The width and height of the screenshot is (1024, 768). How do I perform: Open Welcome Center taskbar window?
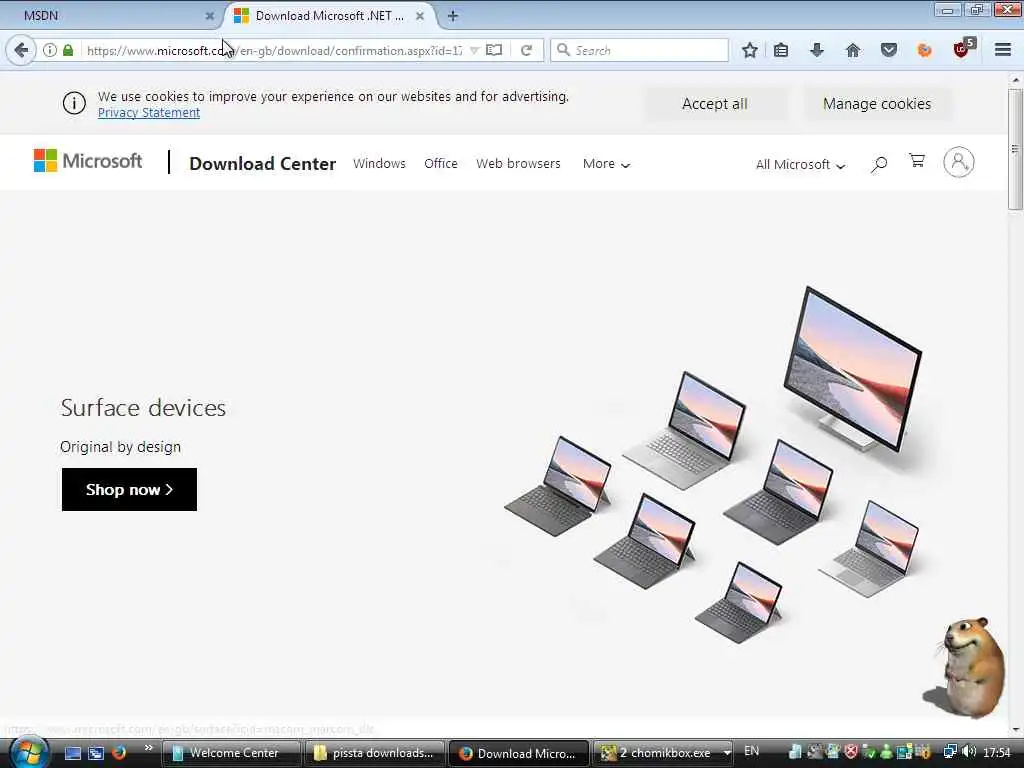coord(231,753)
